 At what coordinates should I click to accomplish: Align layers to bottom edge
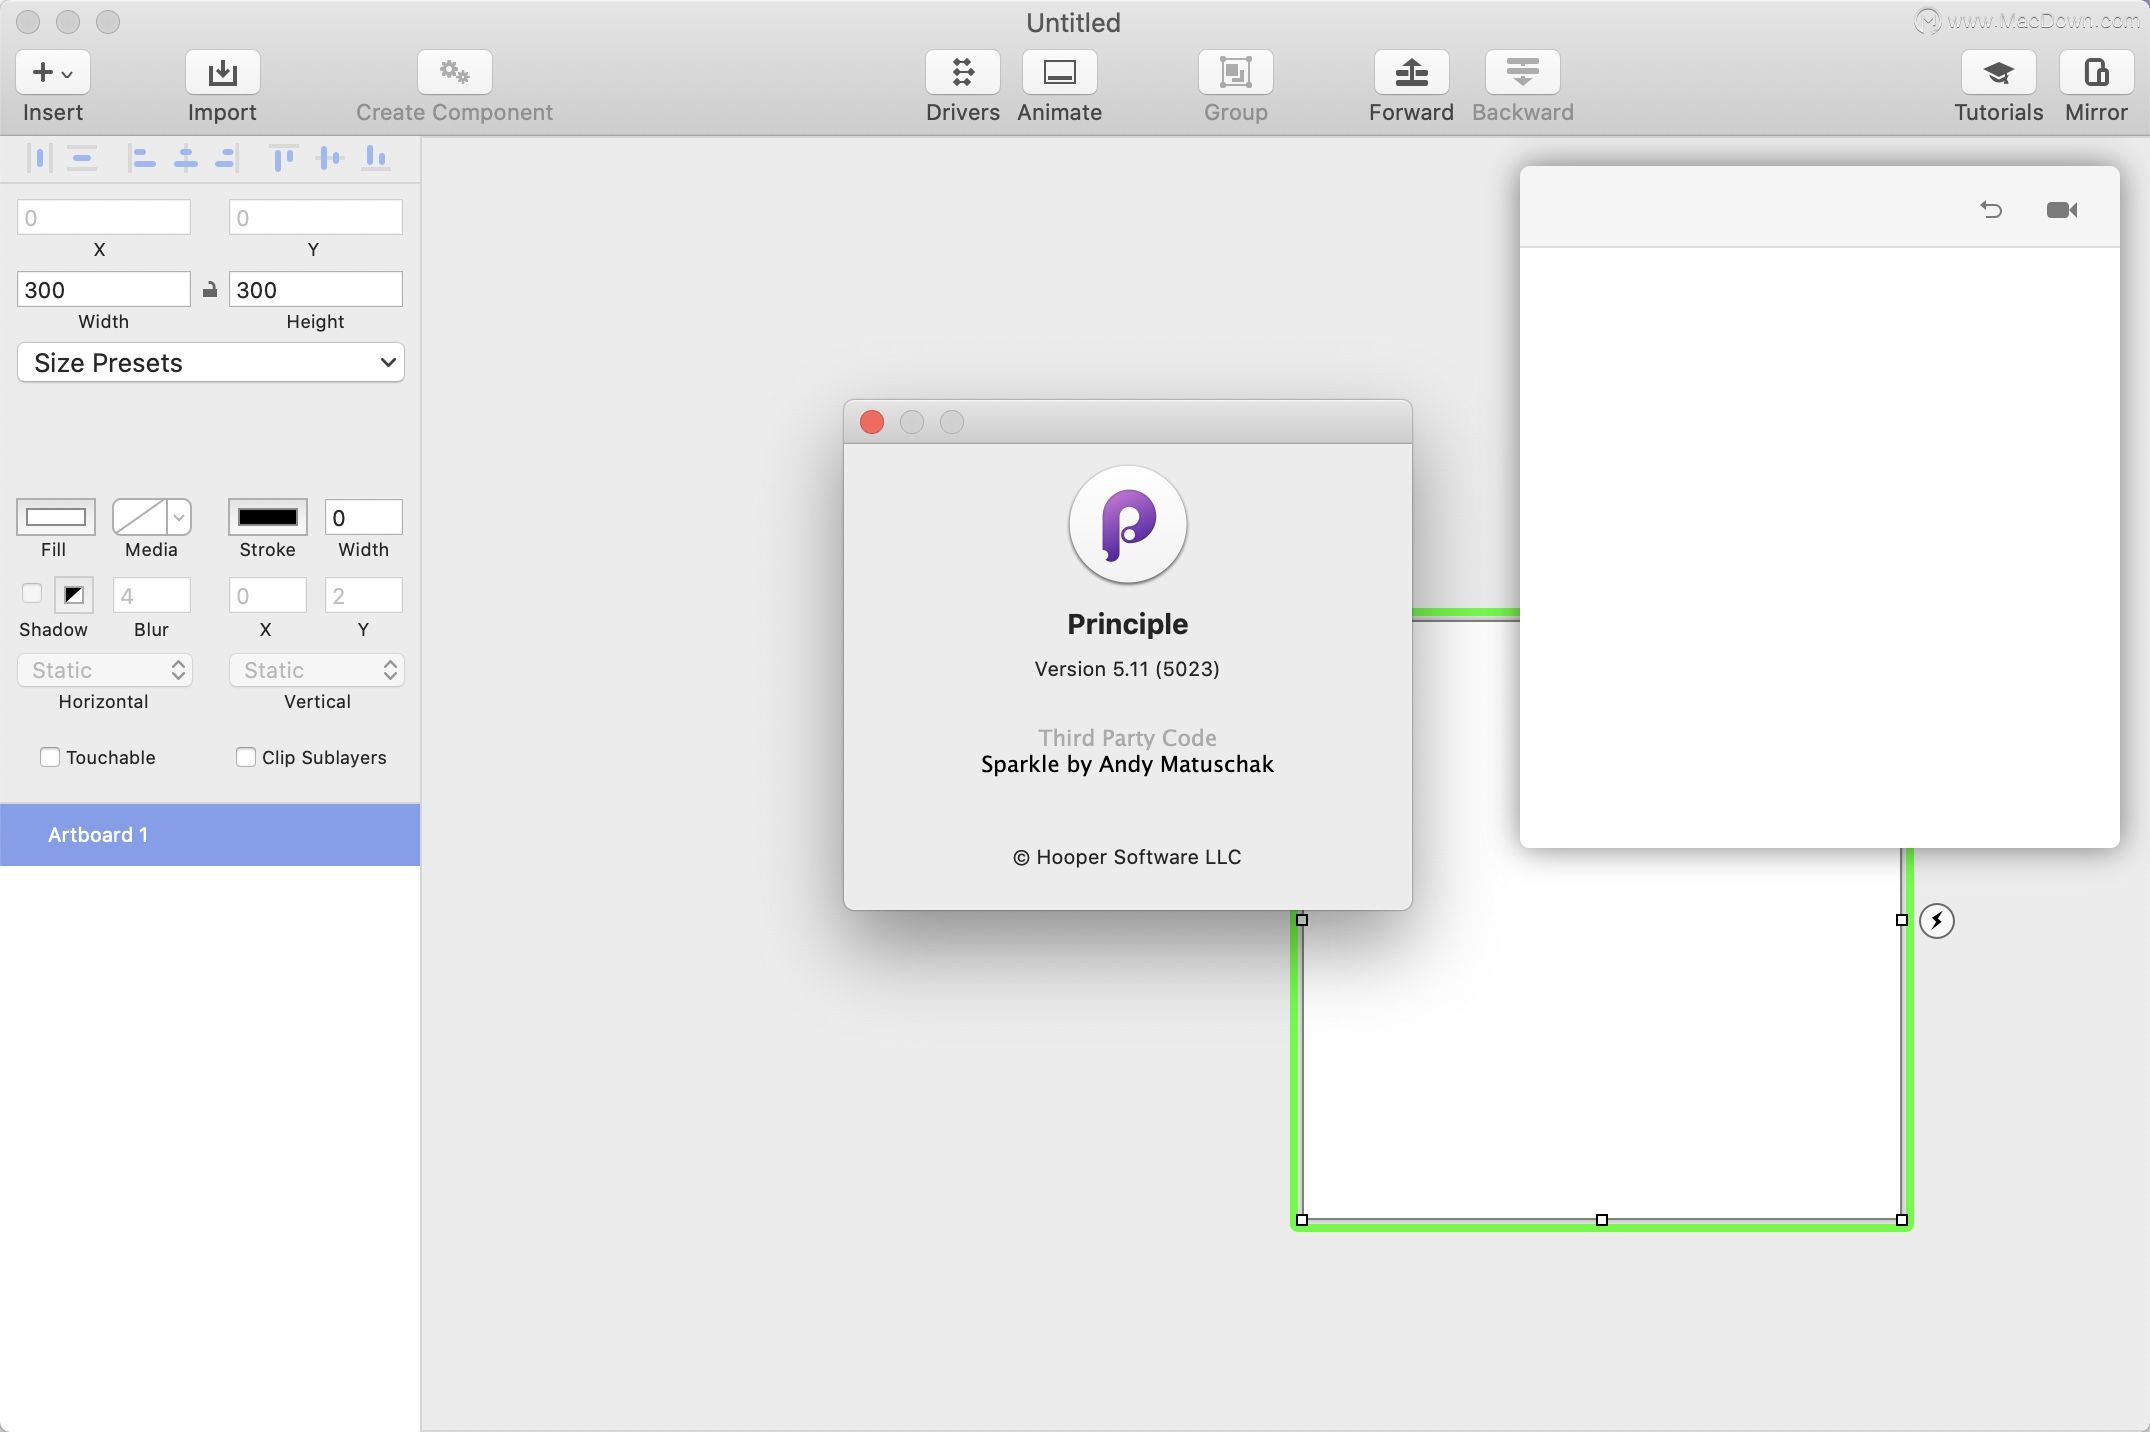(375, 158)
